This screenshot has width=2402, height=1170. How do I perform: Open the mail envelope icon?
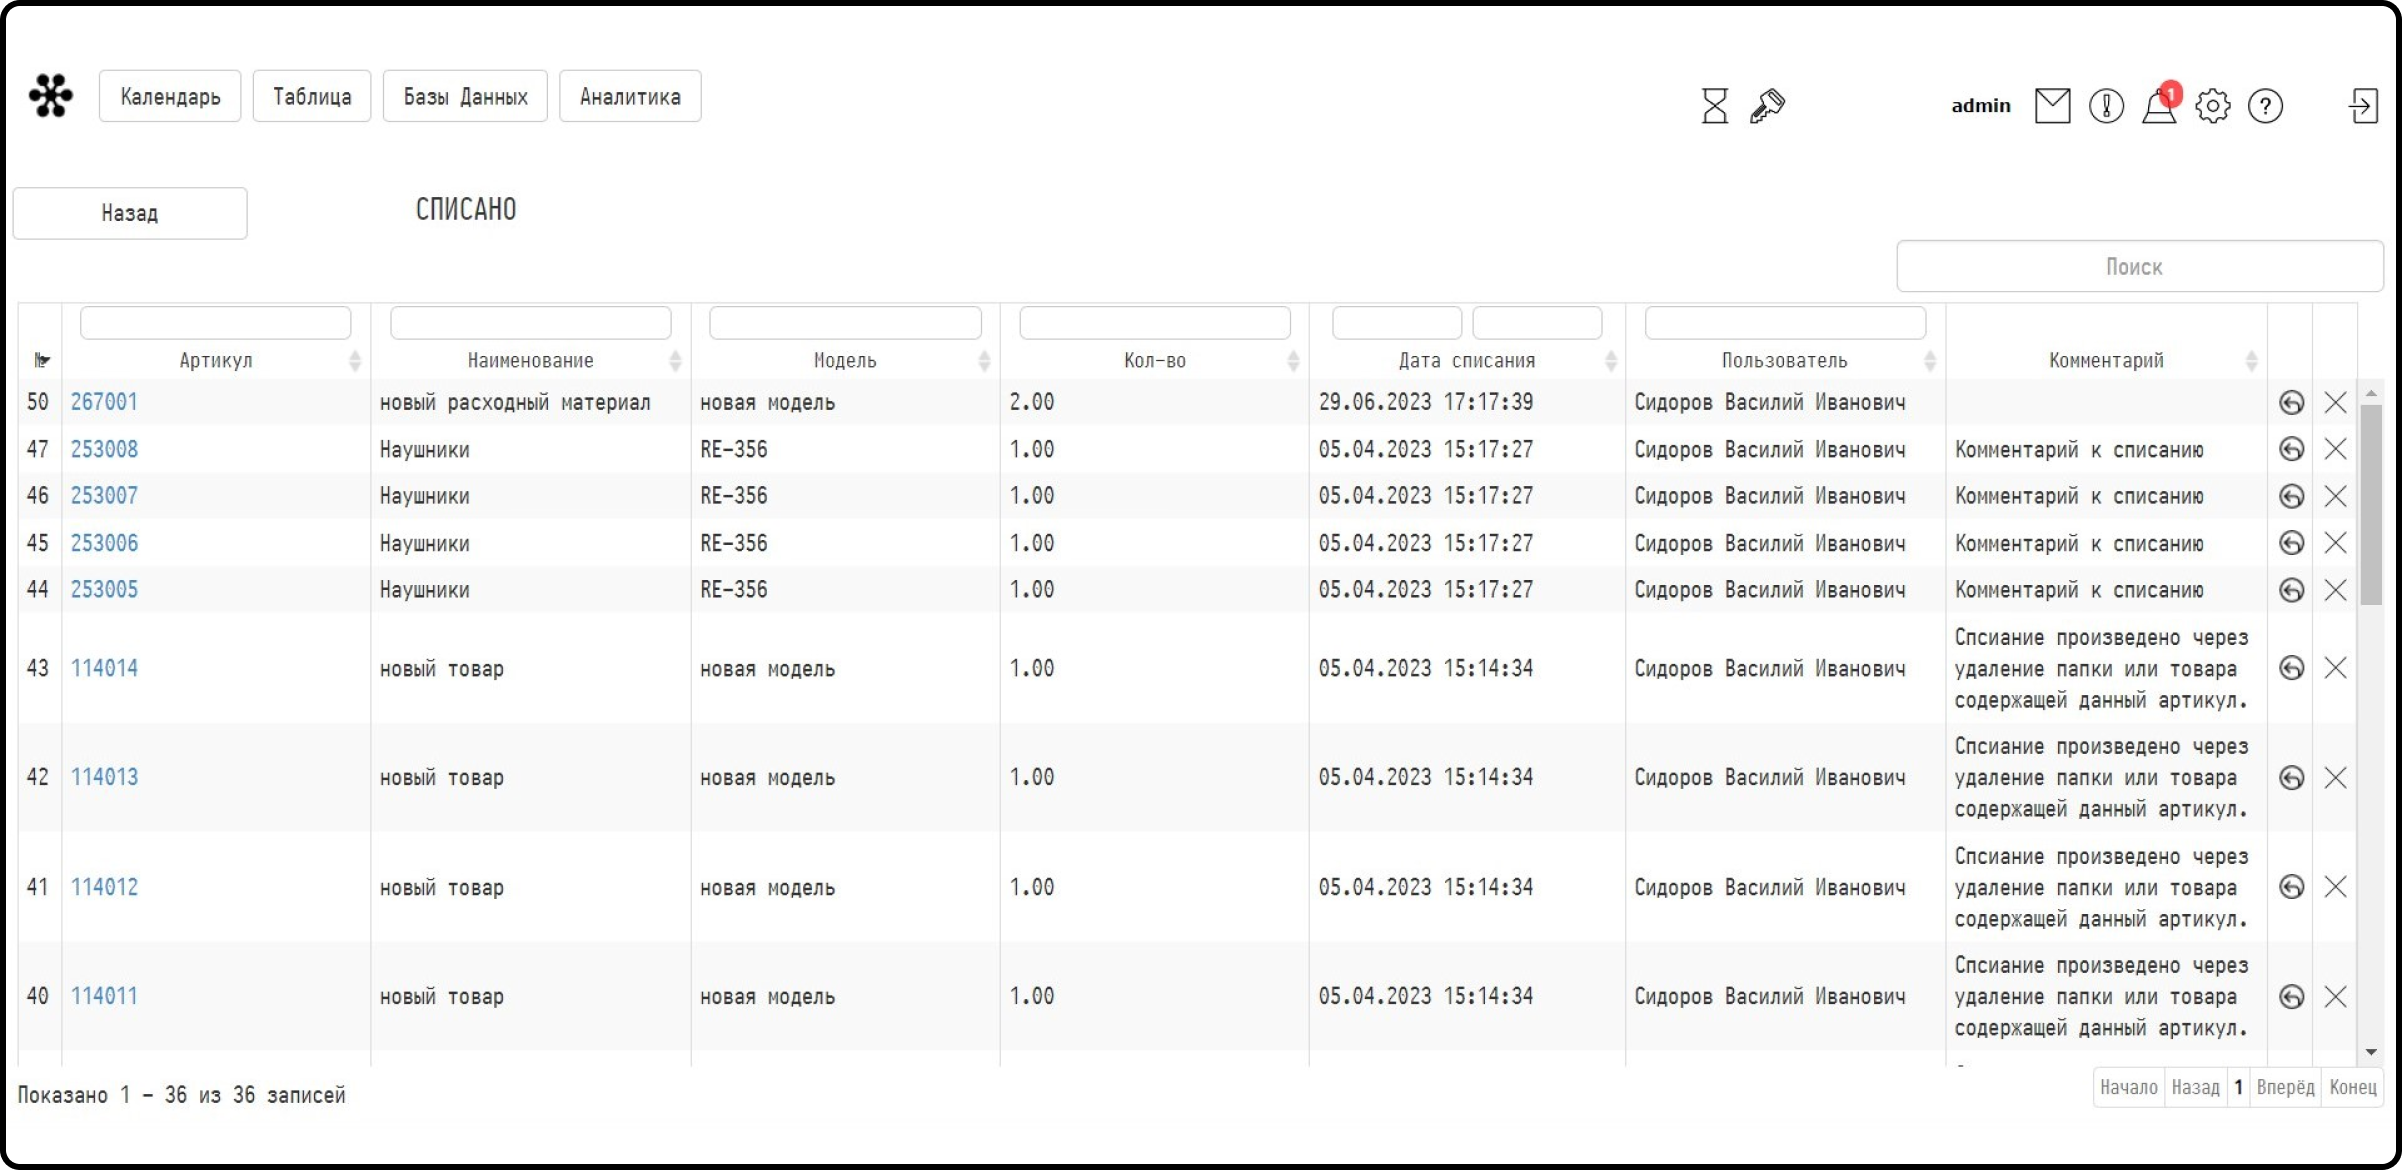coord(2052,105)
